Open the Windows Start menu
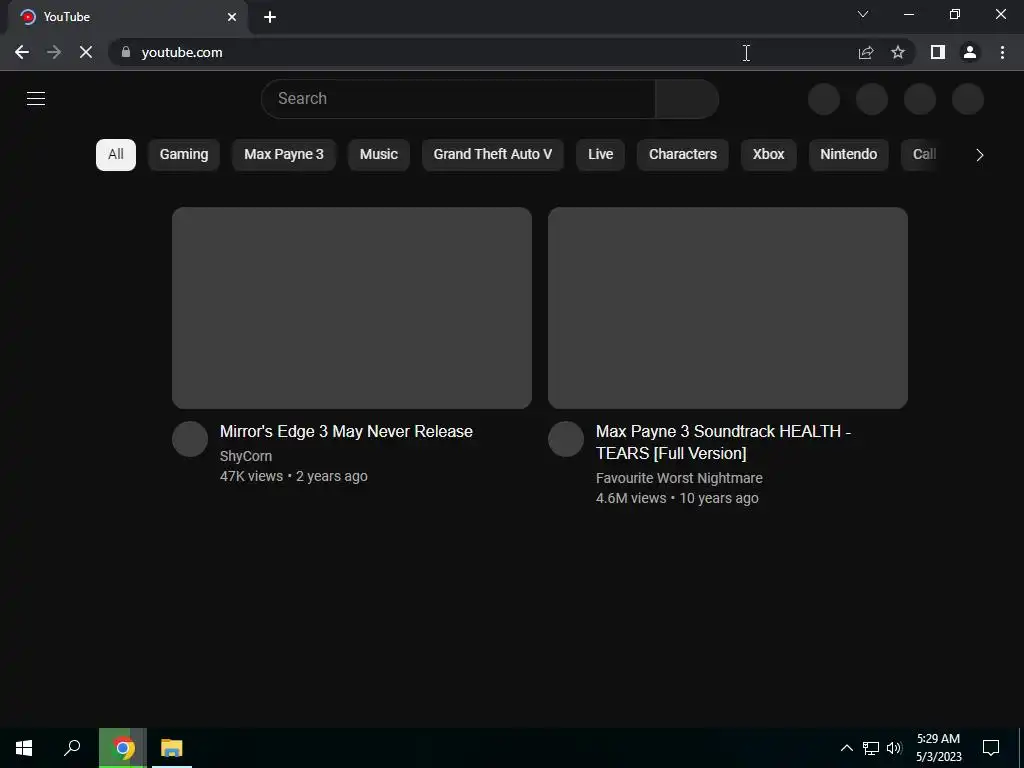Viewport: 1024px width, 768px height. click(24, 748)
